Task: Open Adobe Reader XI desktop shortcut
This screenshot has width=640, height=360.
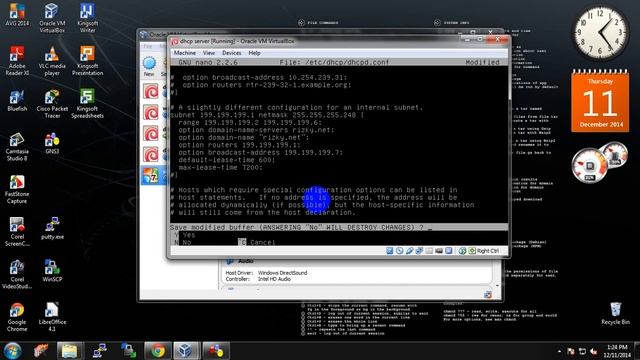Action: click(x=17, y=61)
